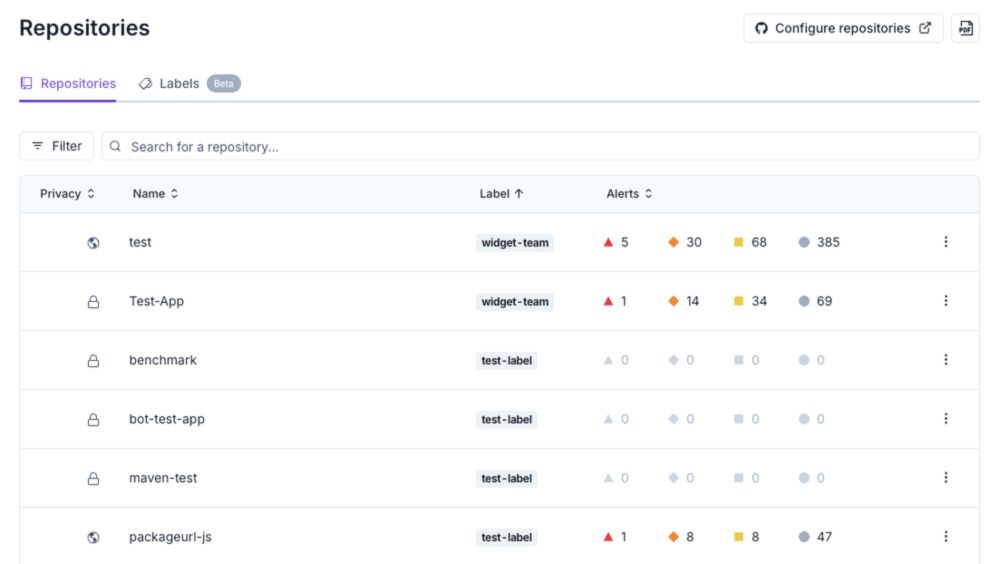Open the kebab menu for packageurl-js

click(945, 537)
